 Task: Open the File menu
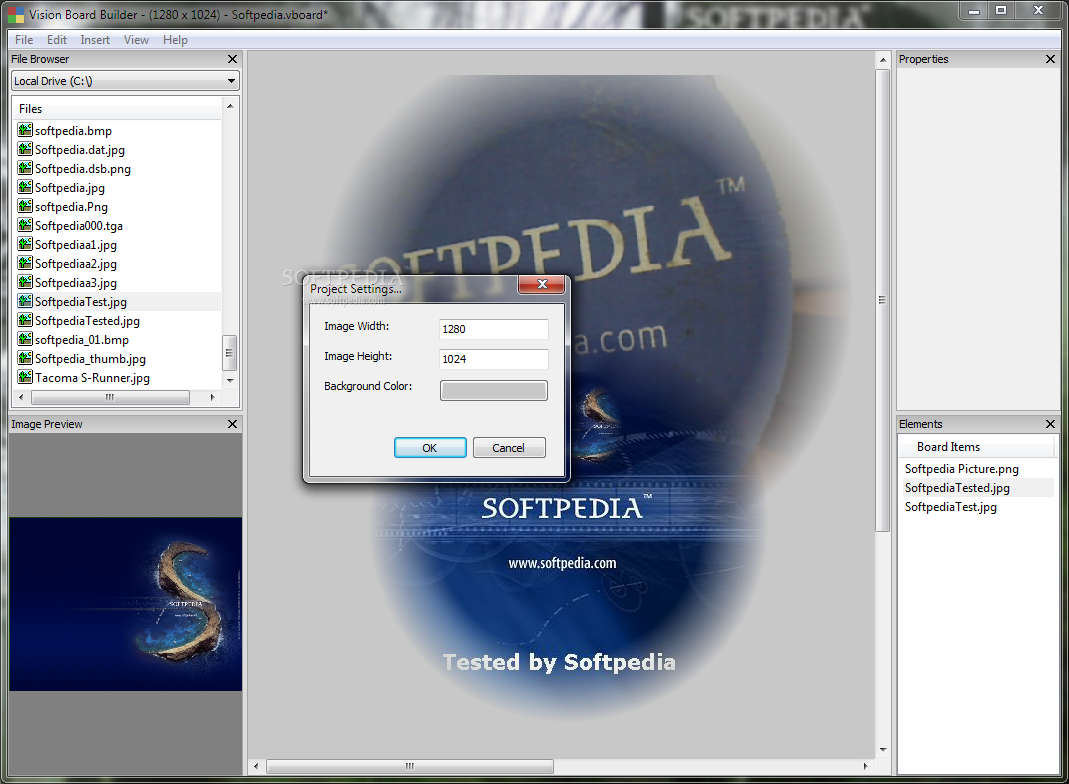click(x=24, y=40)
